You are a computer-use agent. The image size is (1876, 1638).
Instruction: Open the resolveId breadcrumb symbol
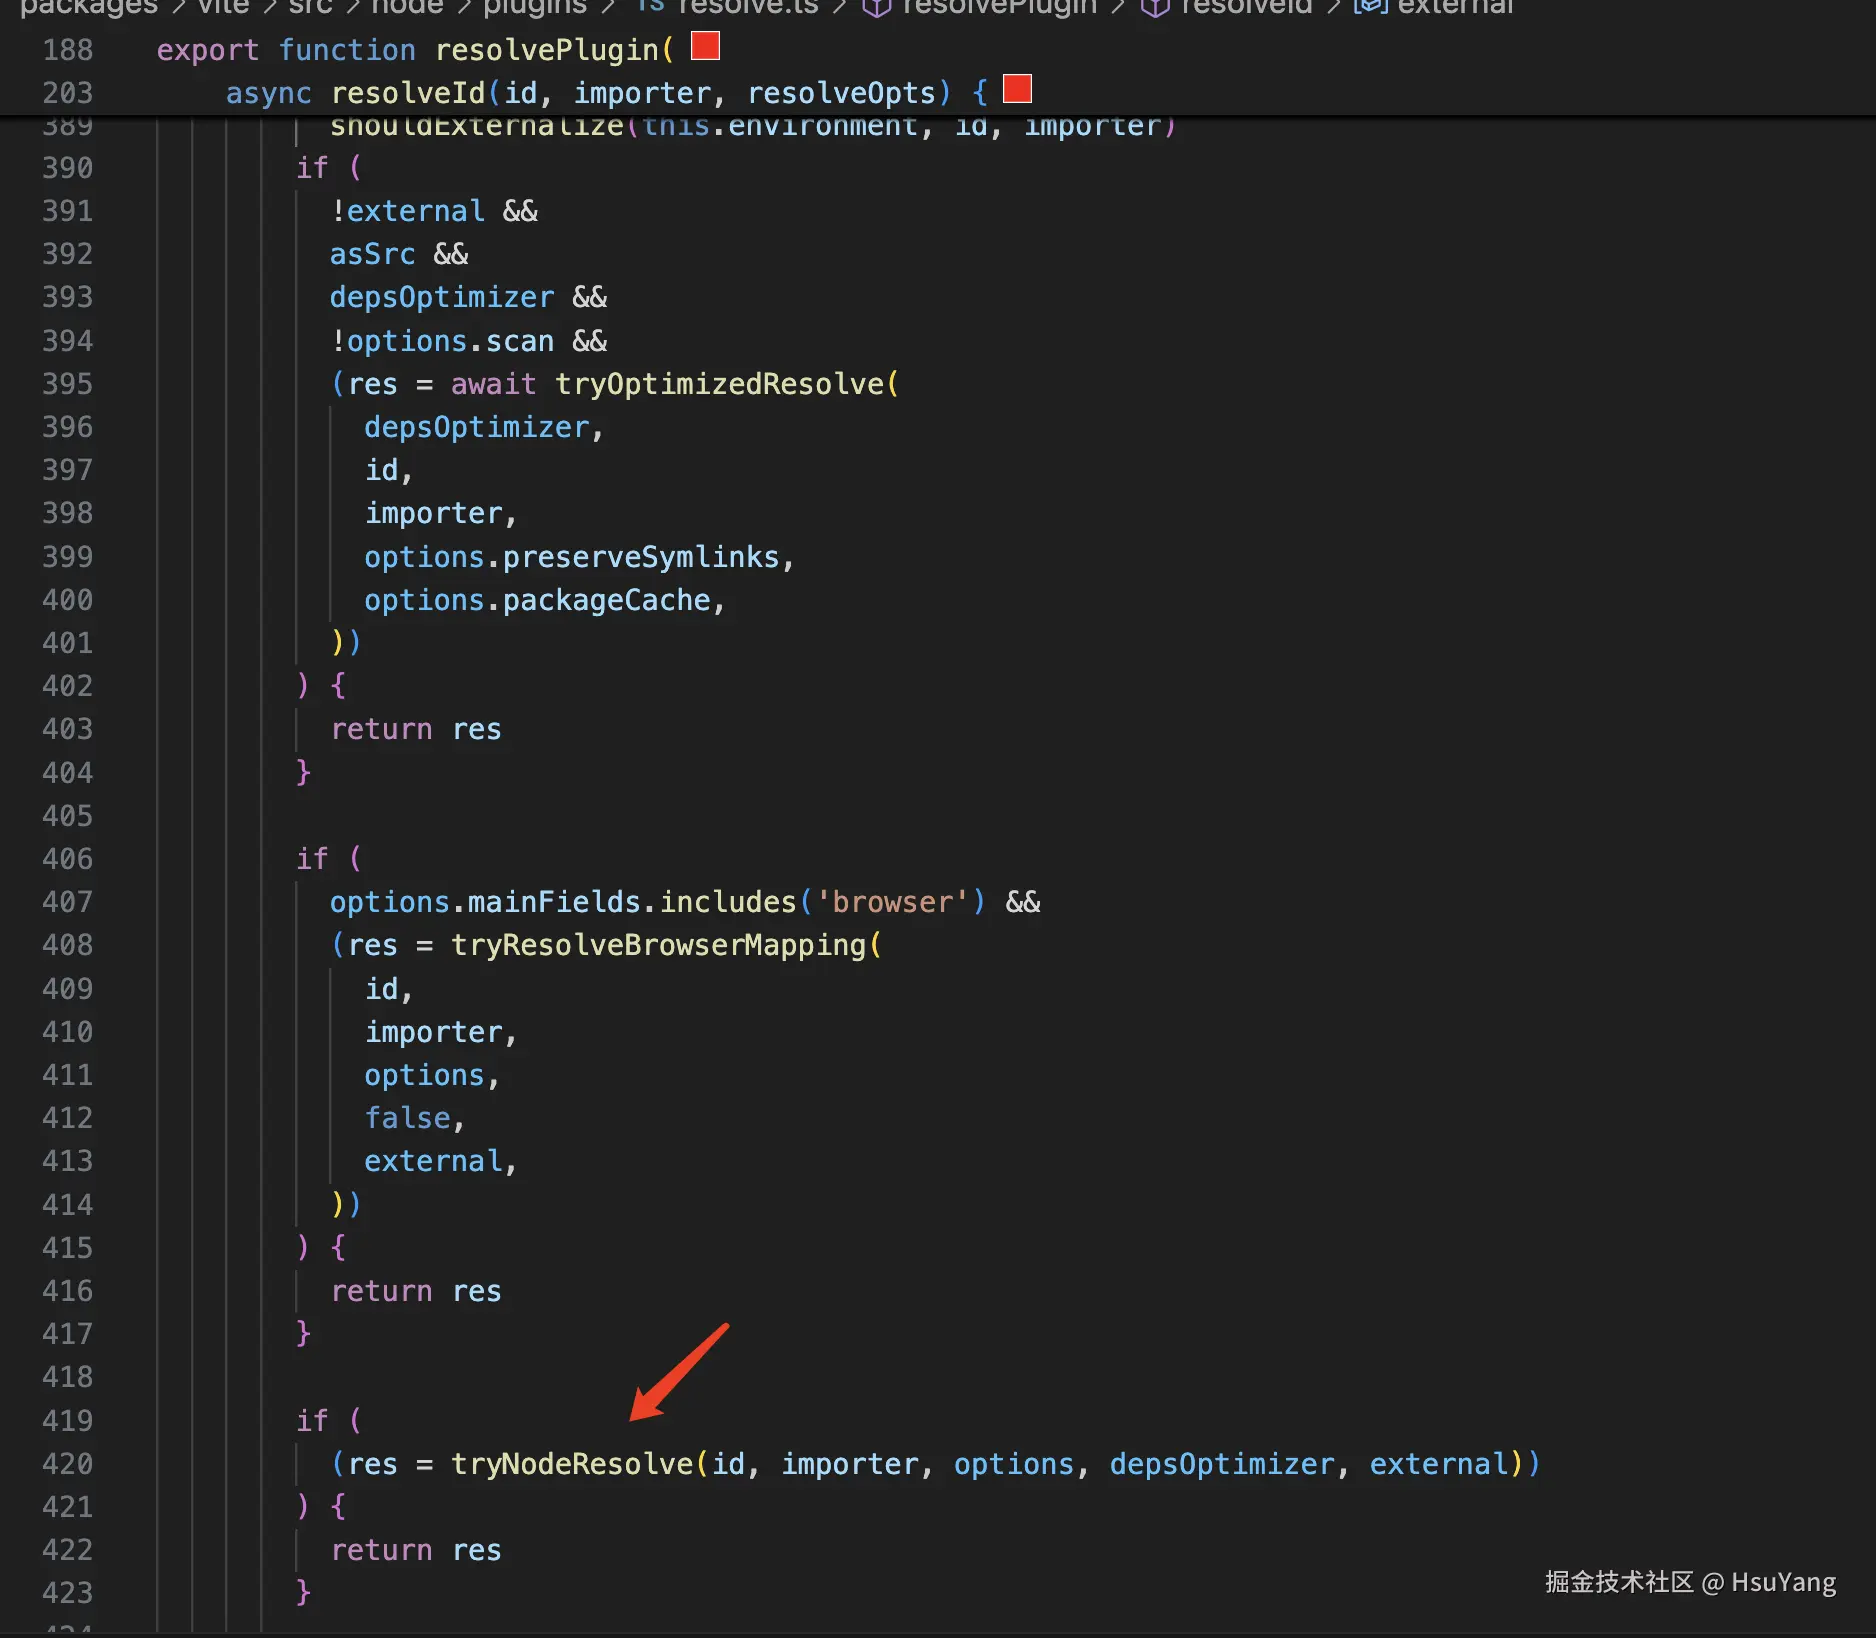pos(1245,7)
